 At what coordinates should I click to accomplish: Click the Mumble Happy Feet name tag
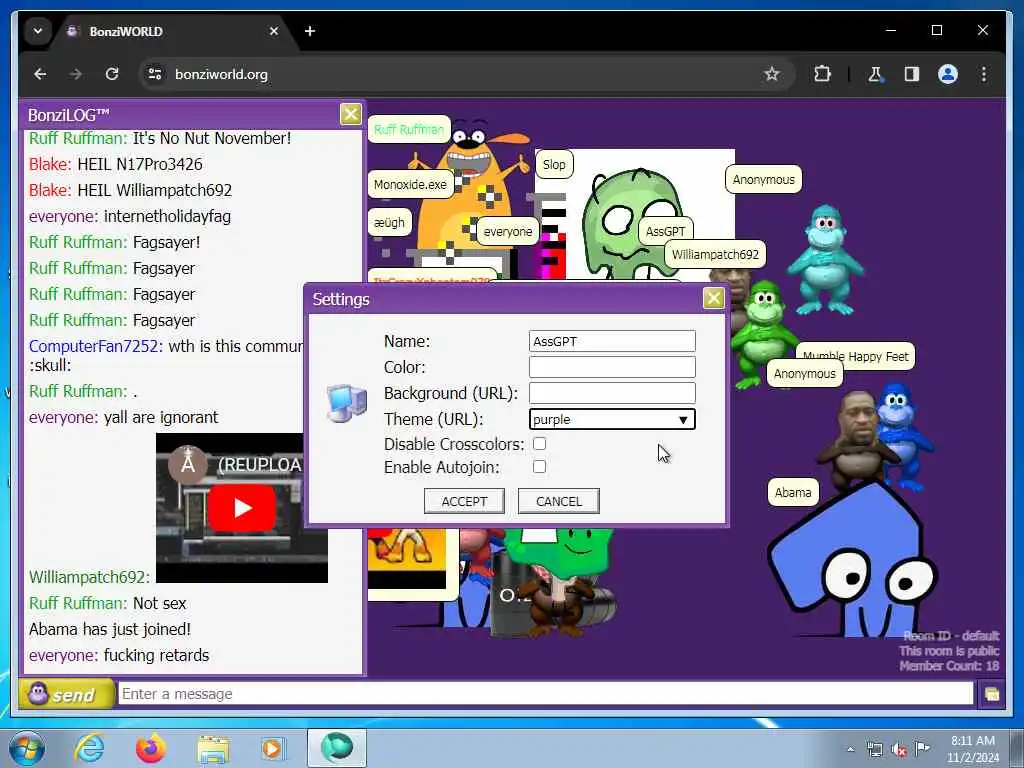point(856,357)
